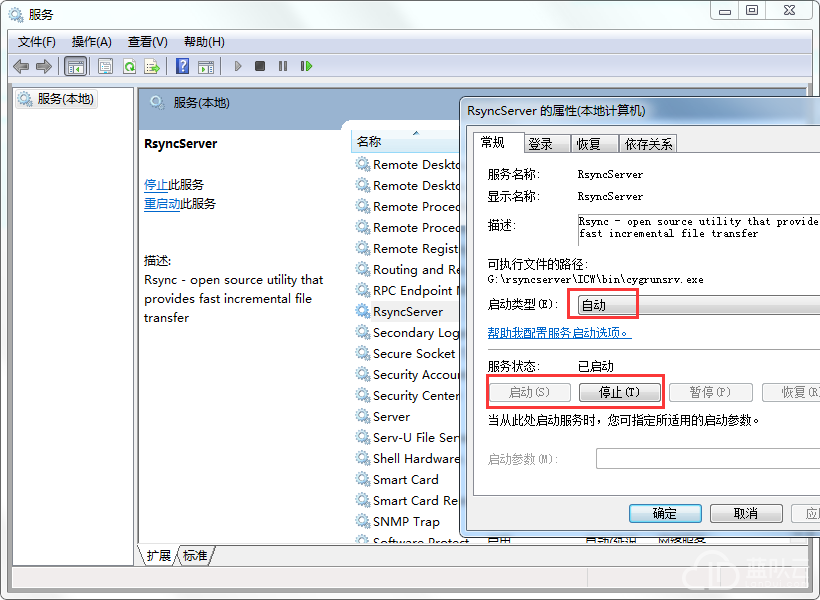Click the Restart Service toolbar icon
Image resolution: width=820 pixels, height=600 pixels.
click(x=306, y=66)
